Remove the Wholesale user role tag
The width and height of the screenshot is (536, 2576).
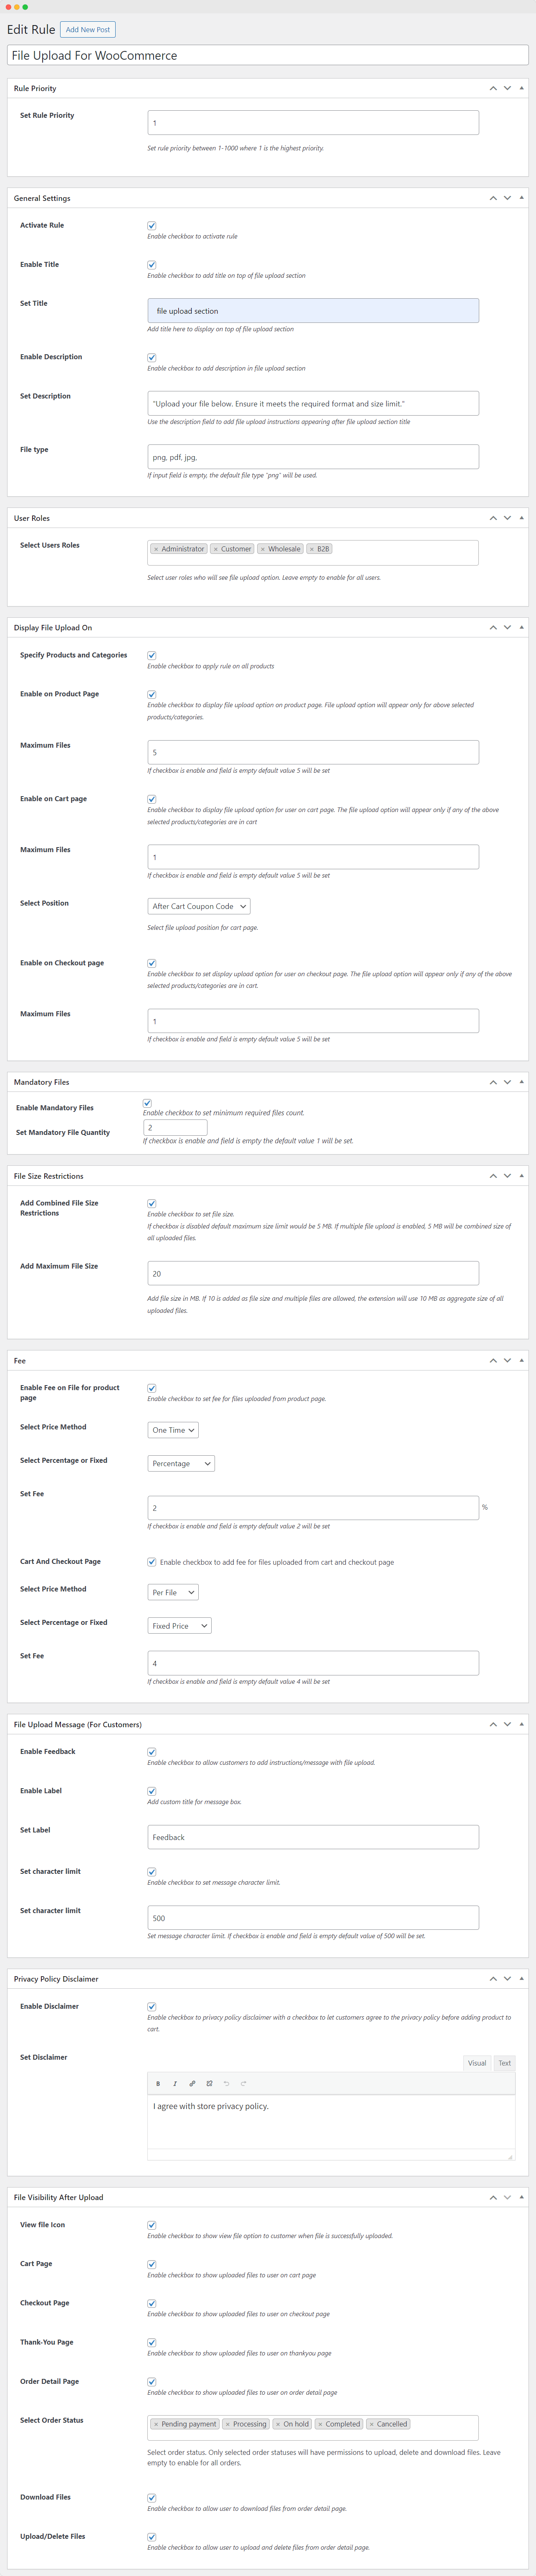pyautogui.click(x=263, y=549)
